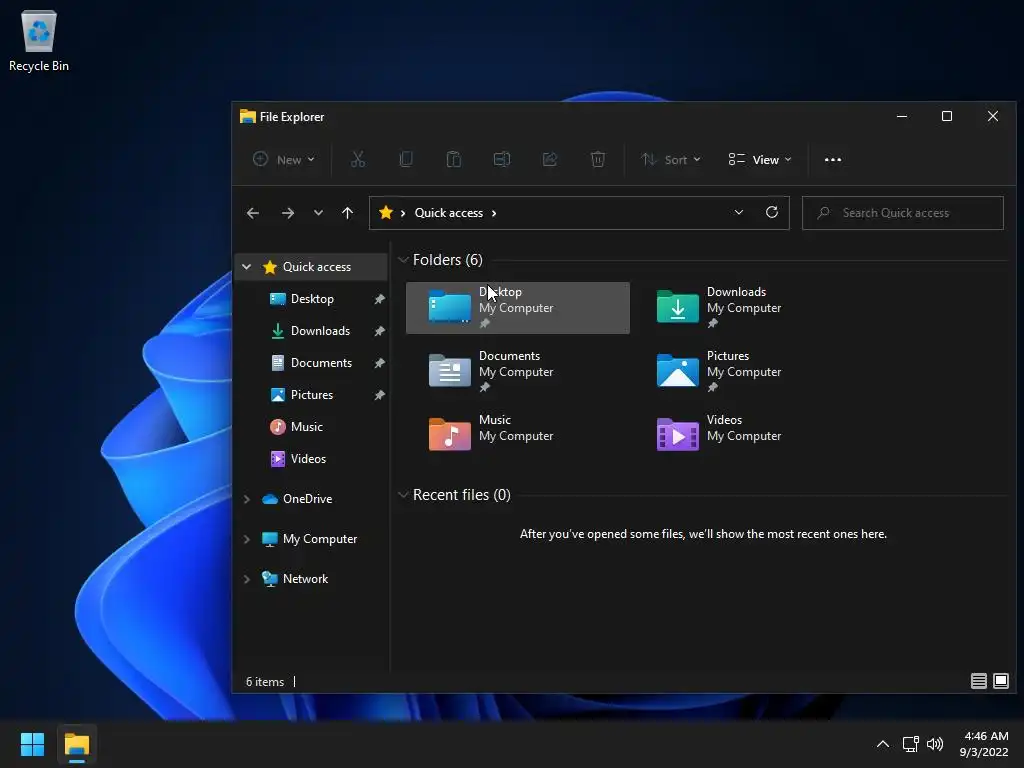Screen dimensions: 1024x768
Task: Click the Search Quick access field
Action: (903, 213)
